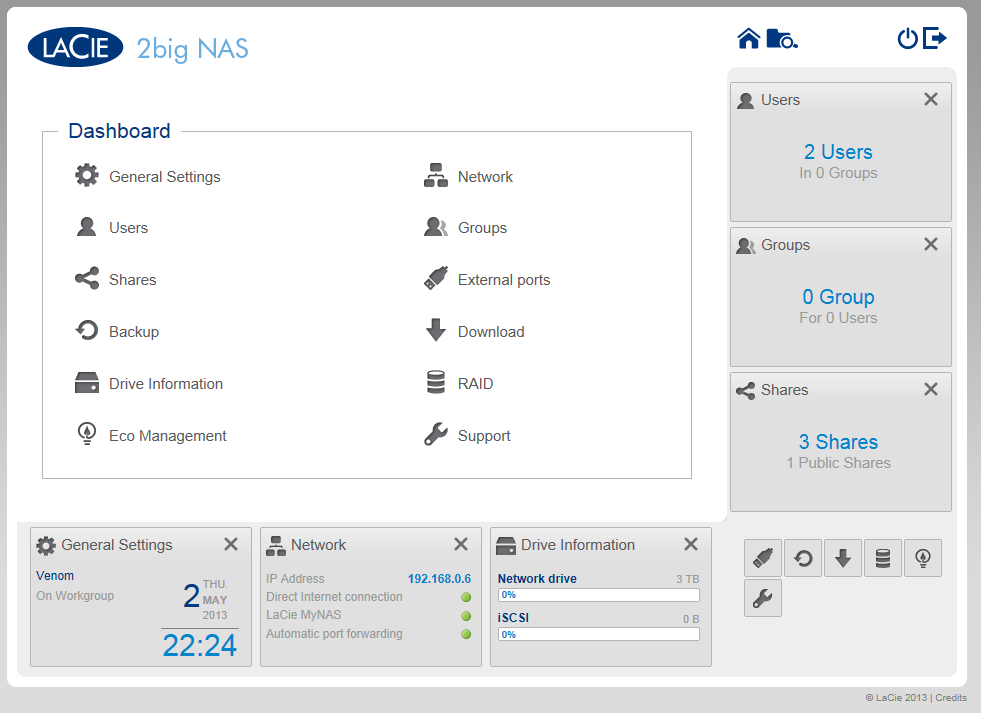Click the Credits link in footer
Image resolution: width=981 pixels, height=713 pixels.
click(x=951, y=697)
